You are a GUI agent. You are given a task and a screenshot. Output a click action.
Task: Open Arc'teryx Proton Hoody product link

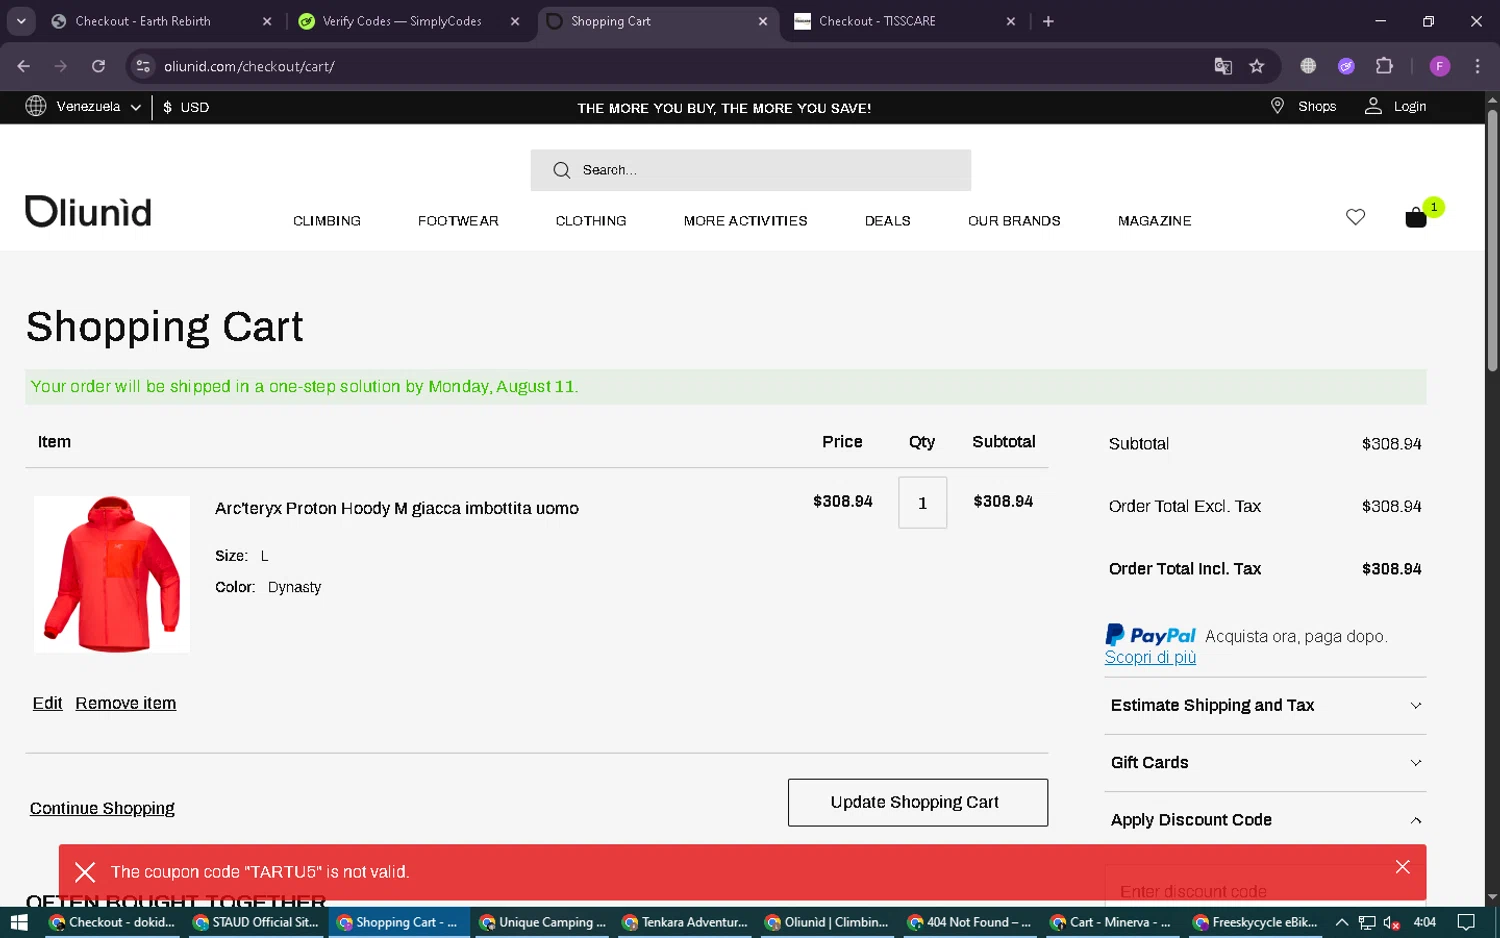point(396,508)
